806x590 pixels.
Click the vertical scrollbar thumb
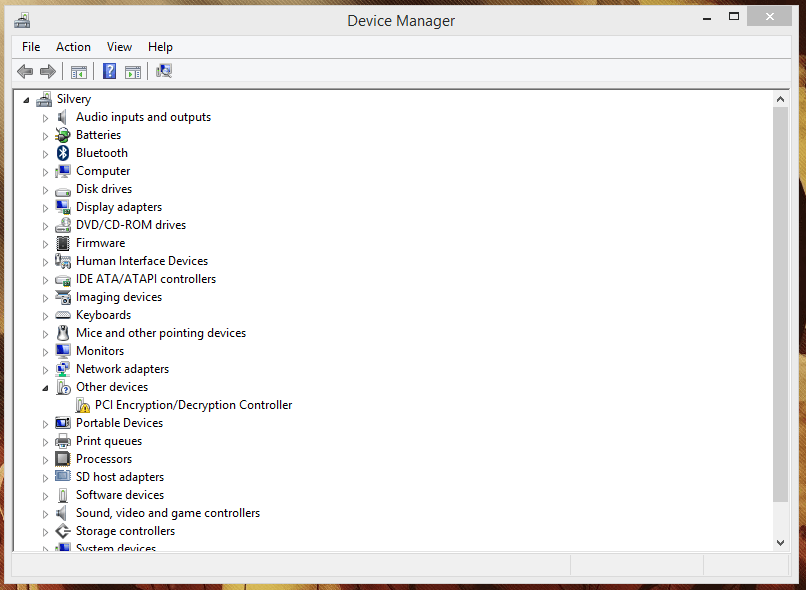[x=780, y=304]
